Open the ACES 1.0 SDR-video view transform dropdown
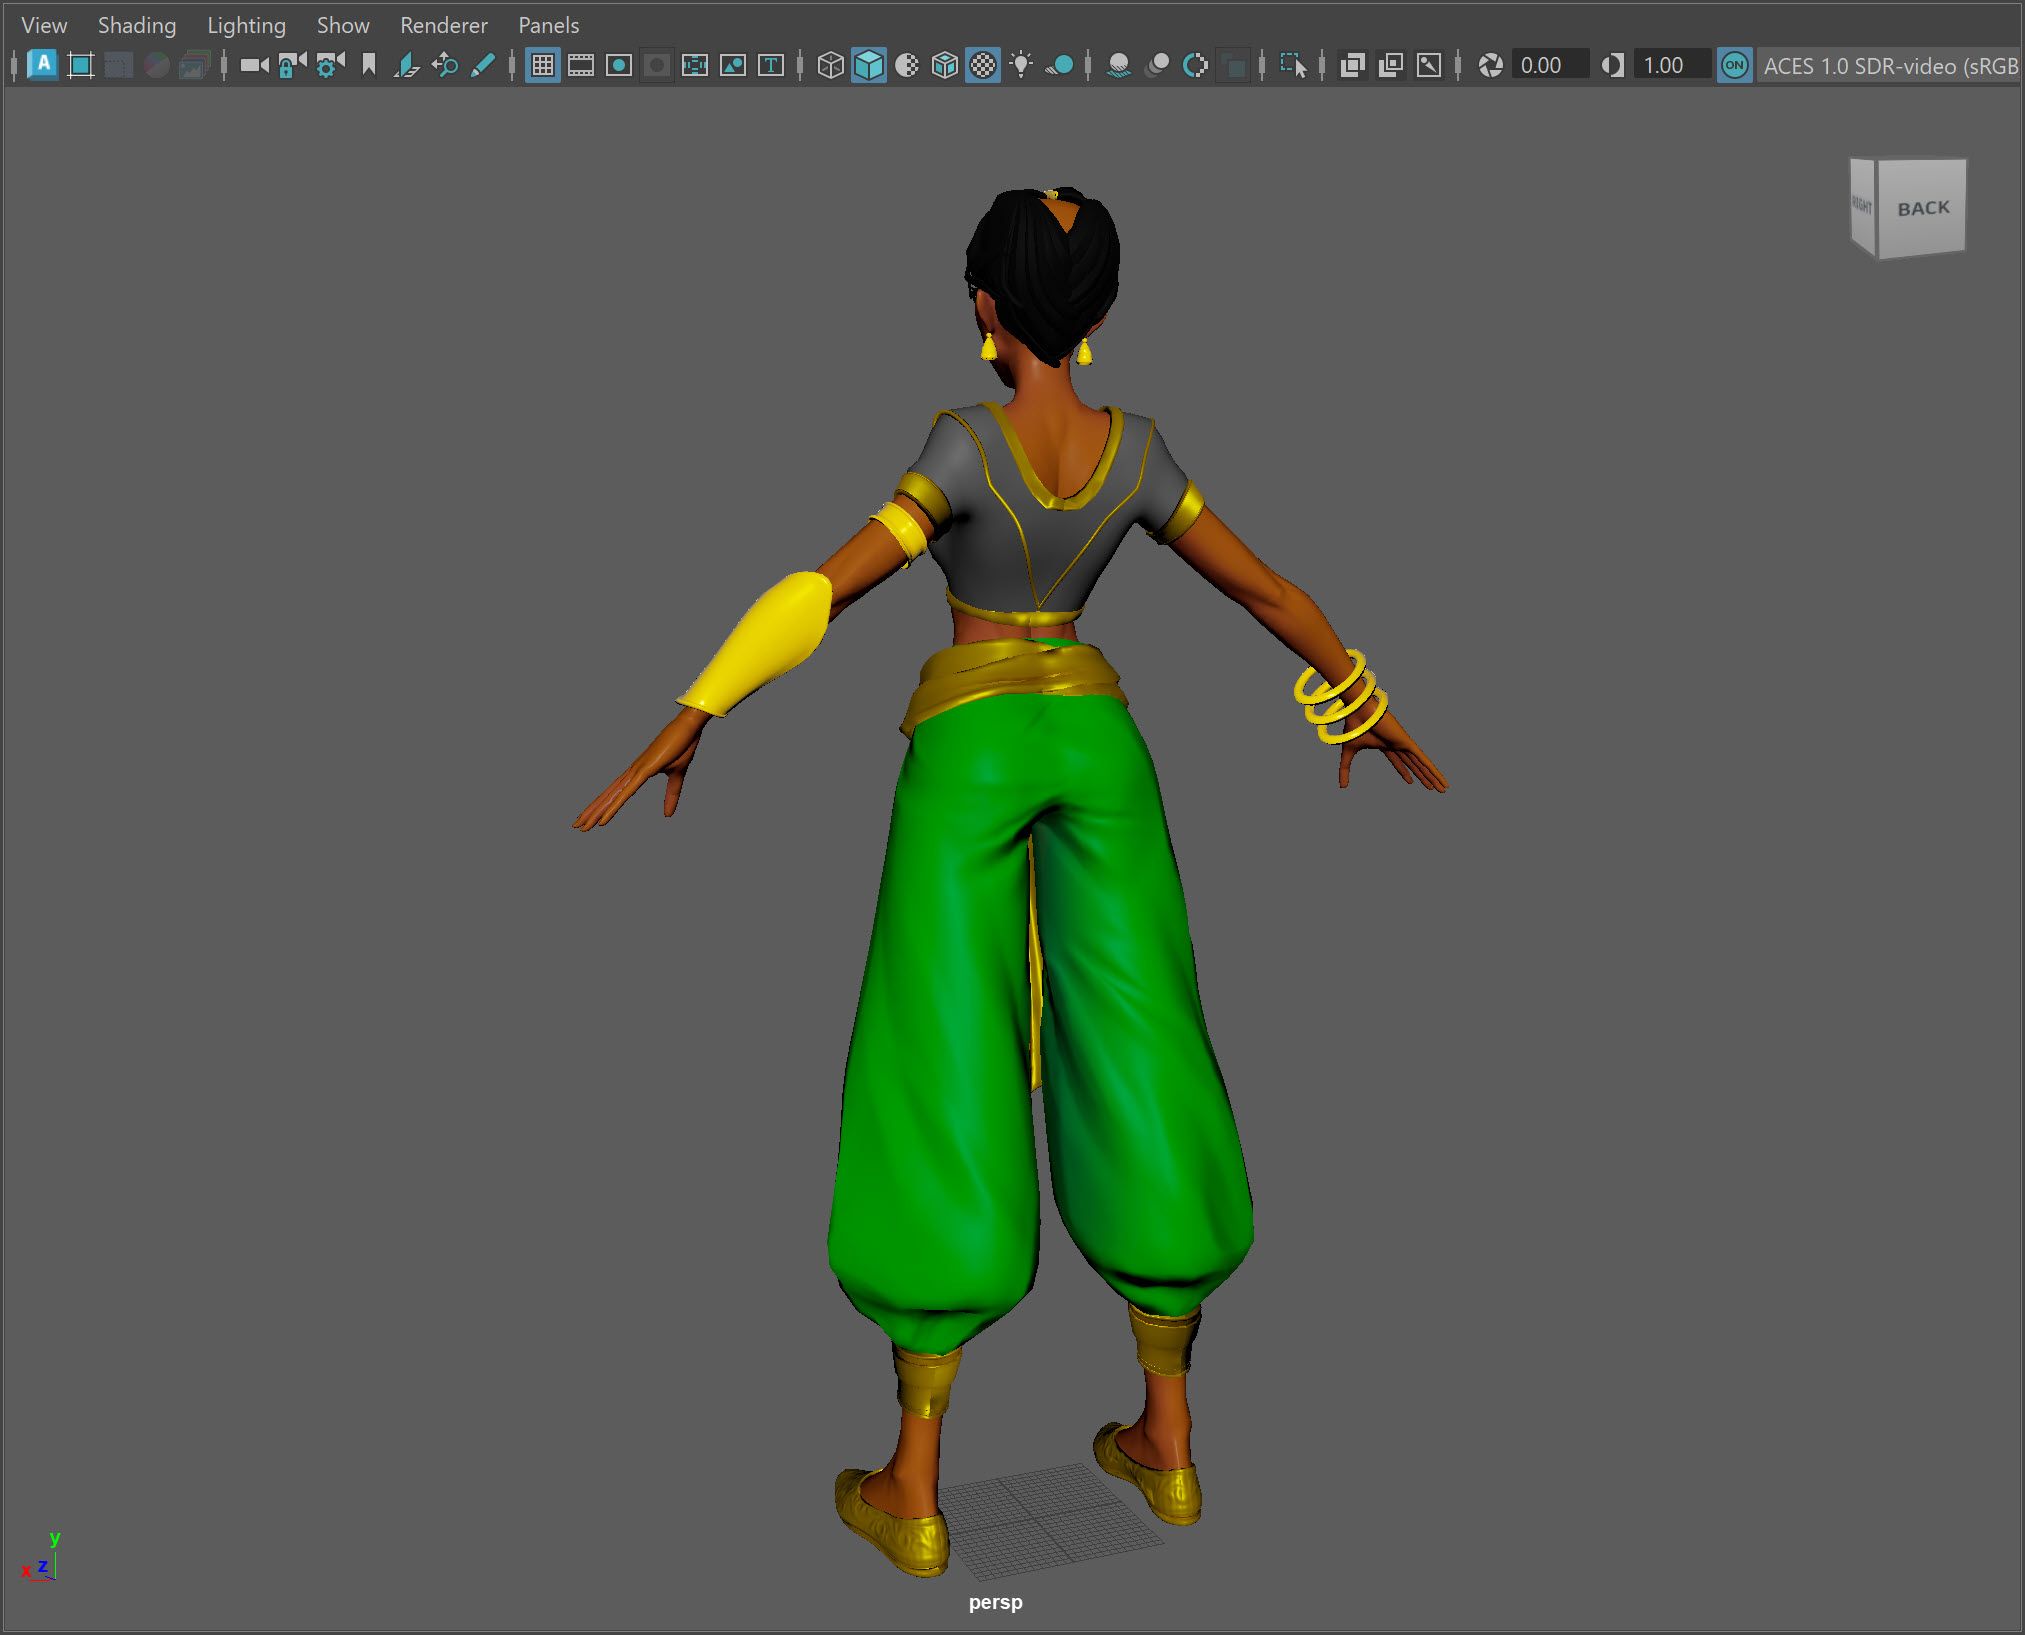2025x1635 pixels. click(x=1889, y=66)
